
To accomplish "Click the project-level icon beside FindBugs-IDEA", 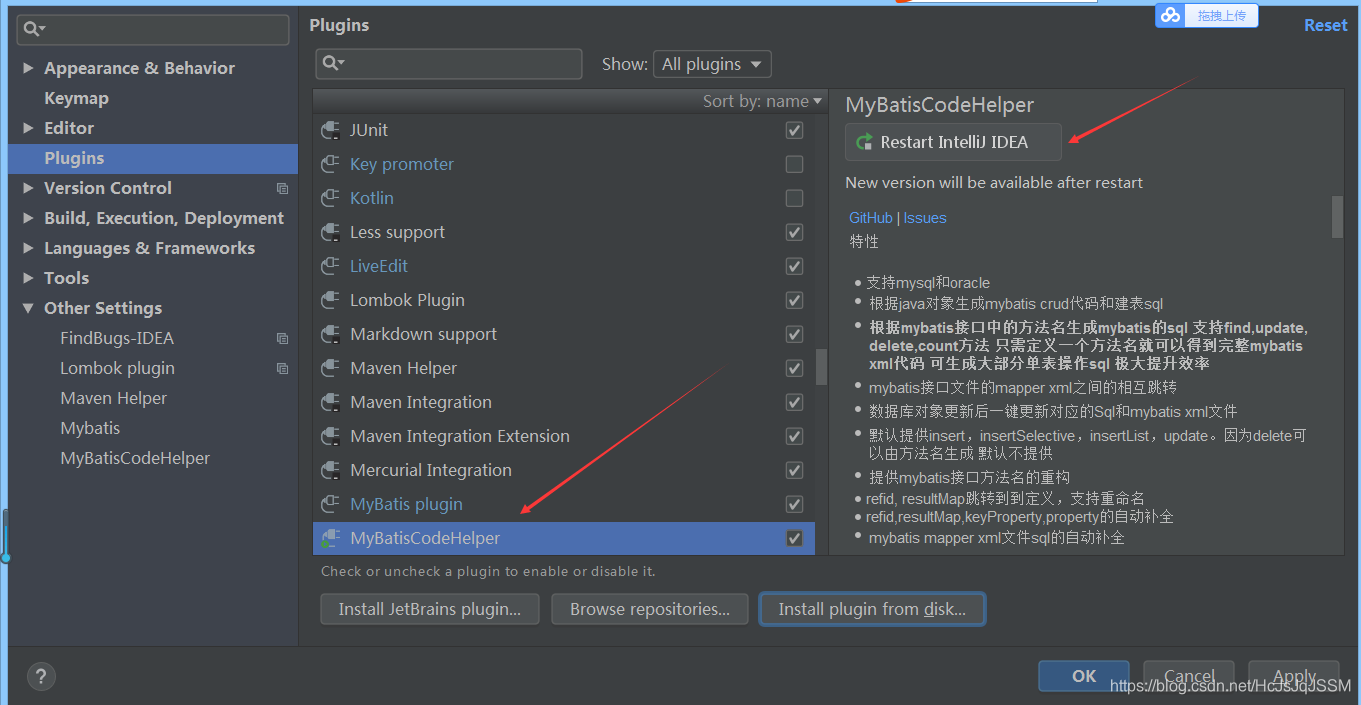I will [x=282, y=339].
